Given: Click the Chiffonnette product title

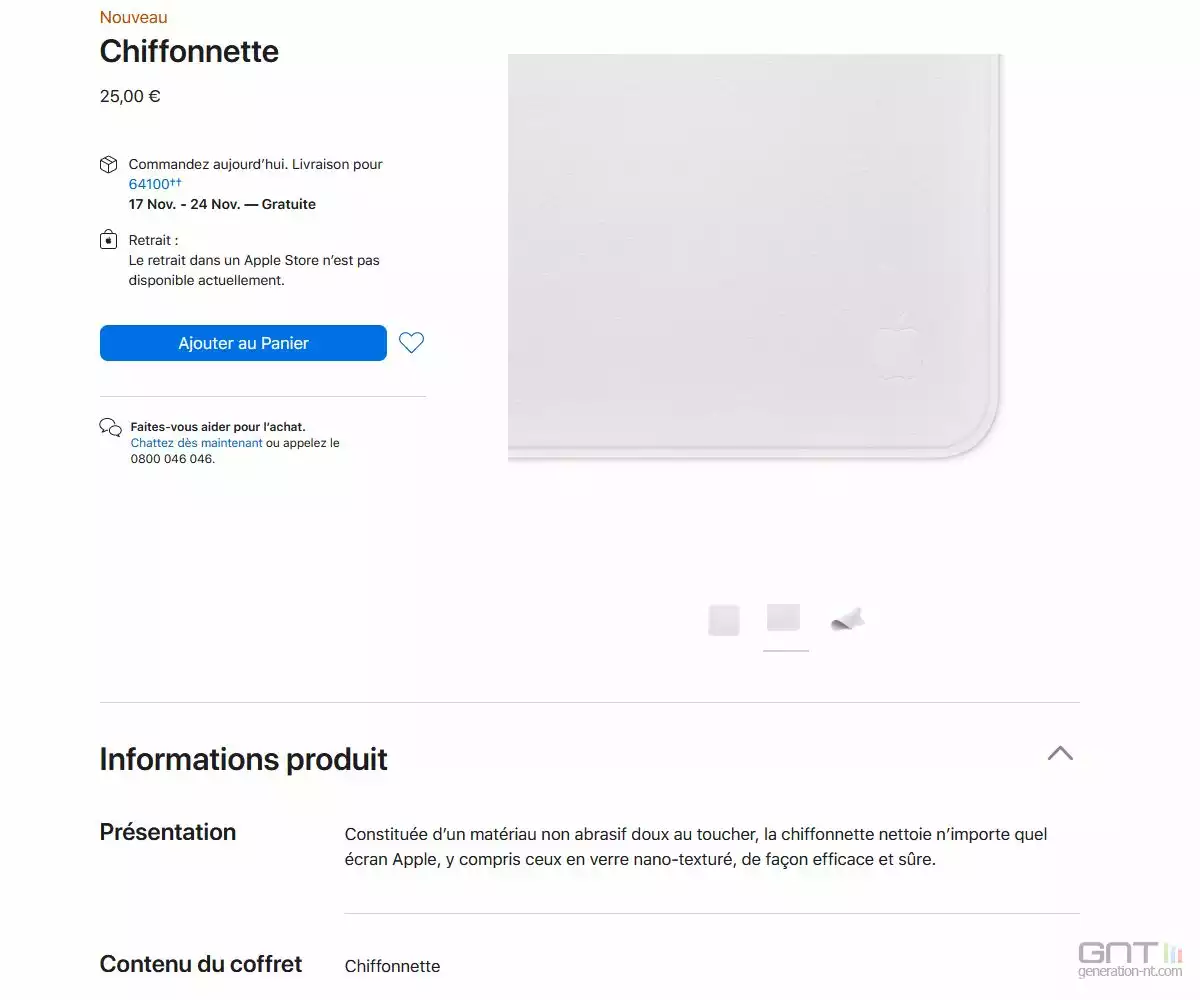Looking at the screenshot, I should [x=189, y=52].
